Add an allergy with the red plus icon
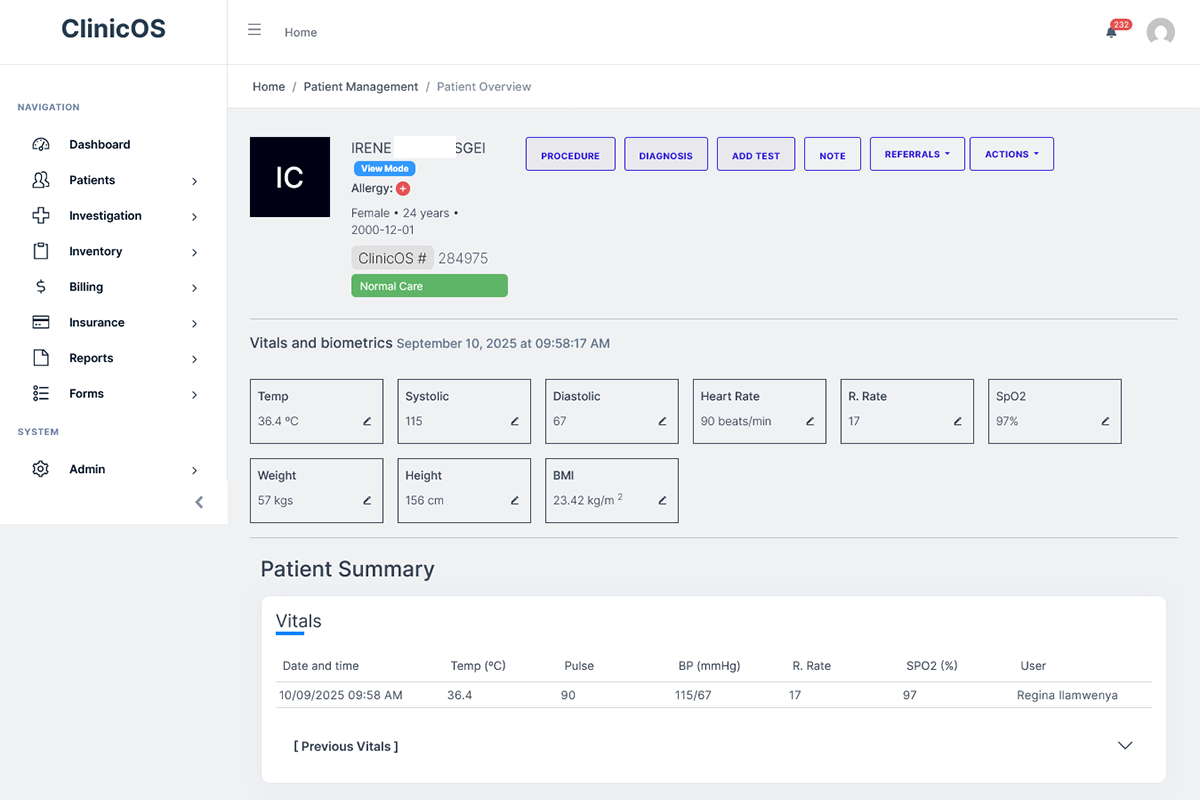Viewport: 1200px width, 800px height. click(x=404, y=188)
